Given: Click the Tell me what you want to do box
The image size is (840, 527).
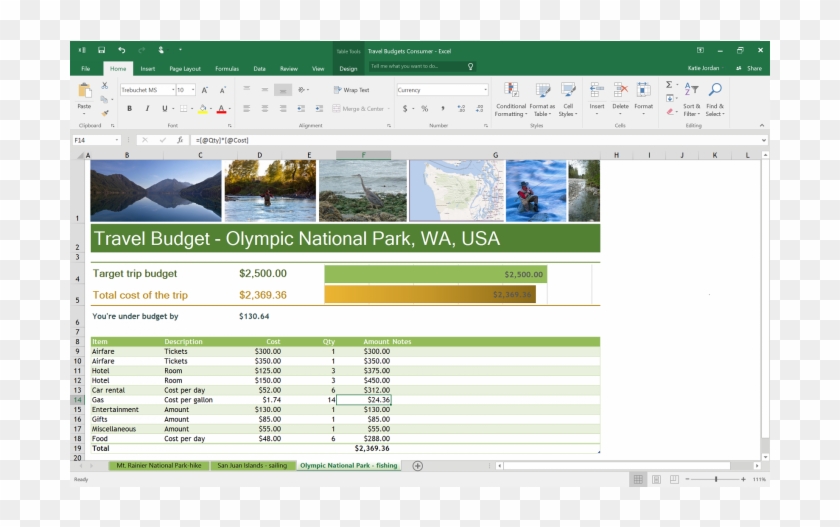Looking at the screenshot, I should 422,66.
